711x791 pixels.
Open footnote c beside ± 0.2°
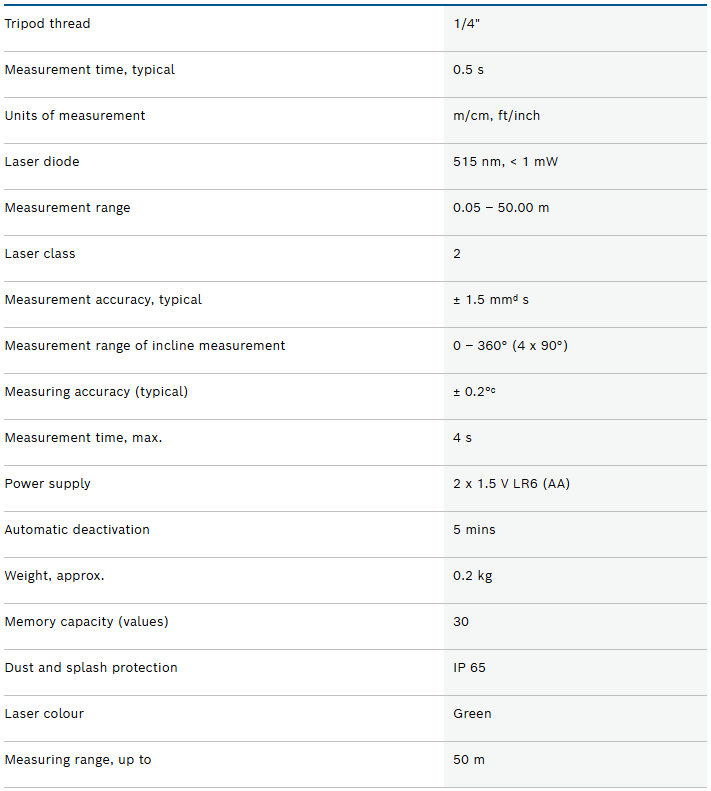coord(492,390)
